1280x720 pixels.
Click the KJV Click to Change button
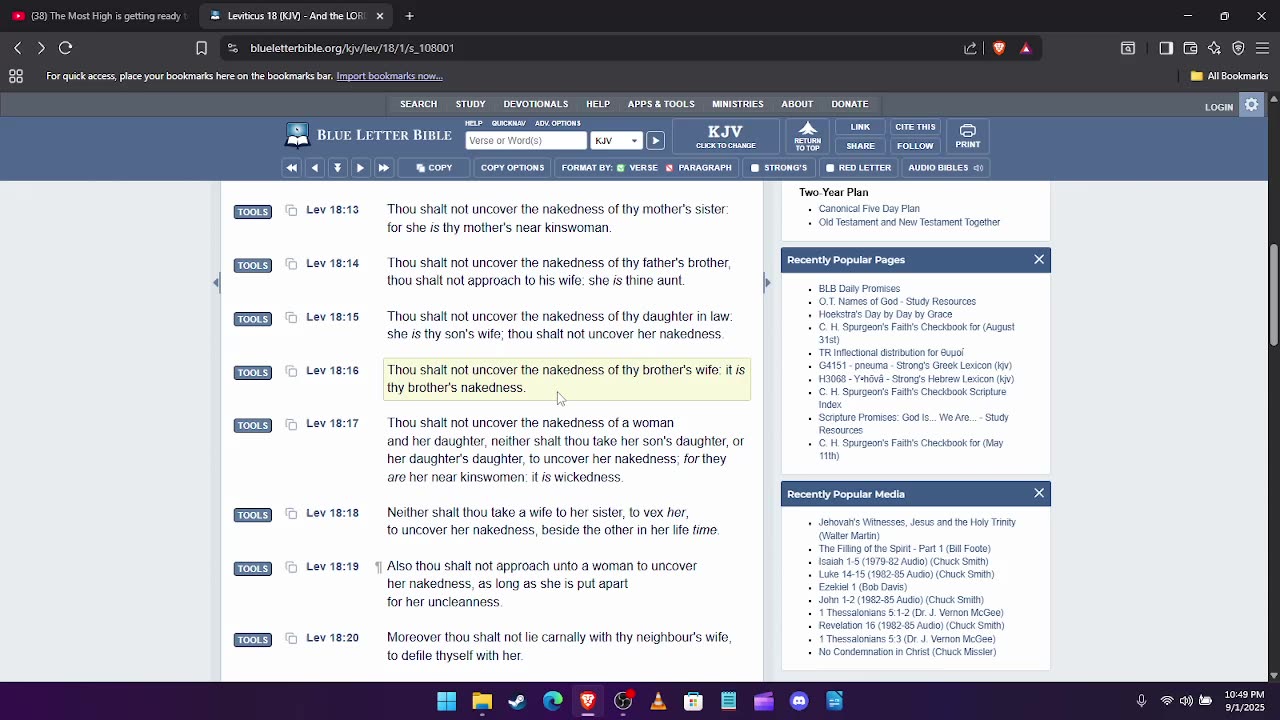(x=725, y=136)
